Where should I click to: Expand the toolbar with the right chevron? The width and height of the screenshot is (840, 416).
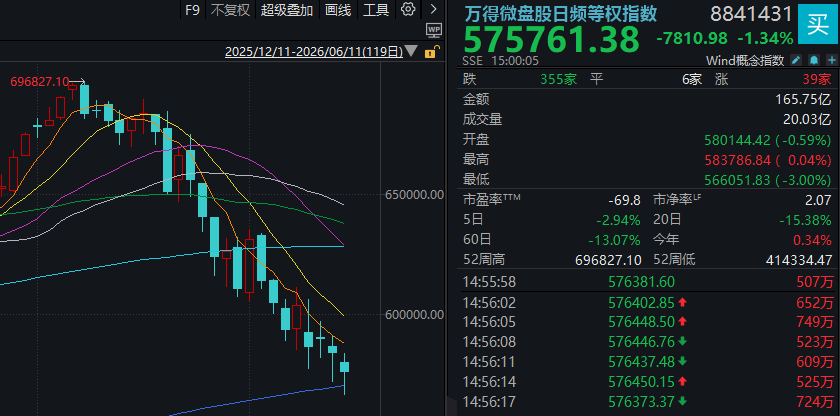click(x=433, y=9)
